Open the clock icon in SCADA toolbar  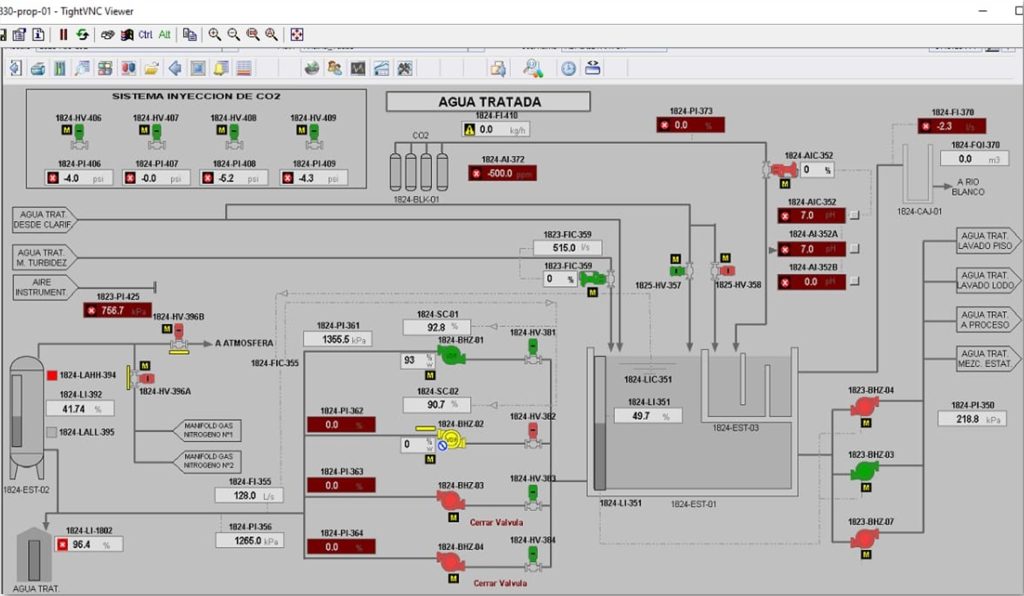568,68
